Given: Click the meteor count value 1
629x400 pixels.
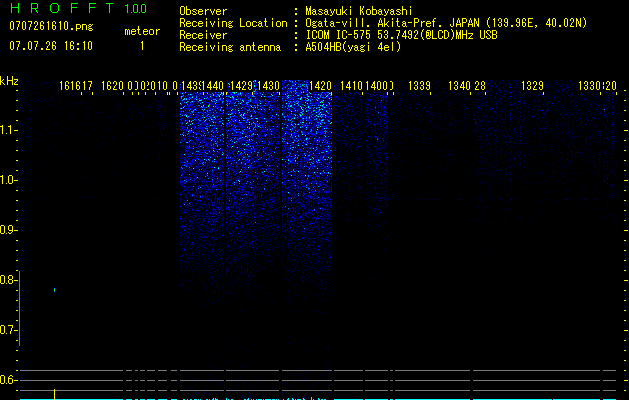Looking at the screenshot, I should (142, 46).
